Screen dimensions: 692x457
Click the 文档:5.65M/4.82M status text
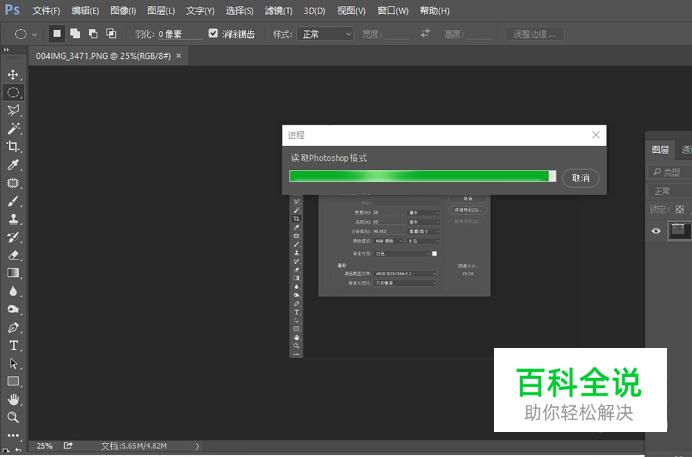pyautogui.click(x=134, y=446)
